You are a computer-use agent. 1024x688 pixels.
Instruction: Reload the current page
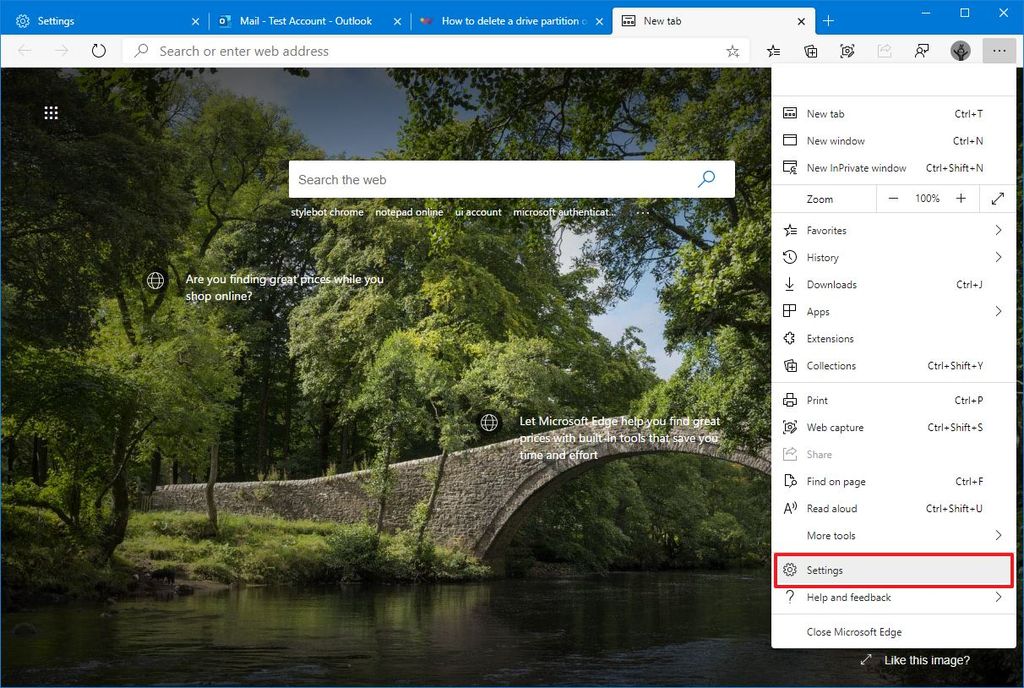97,50
